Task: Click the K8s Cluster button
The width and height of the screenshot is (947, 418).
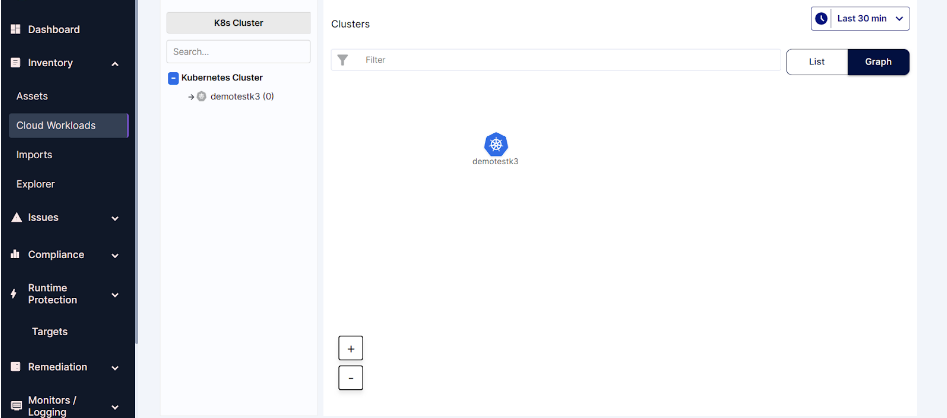Action: (x=239, y=23)
